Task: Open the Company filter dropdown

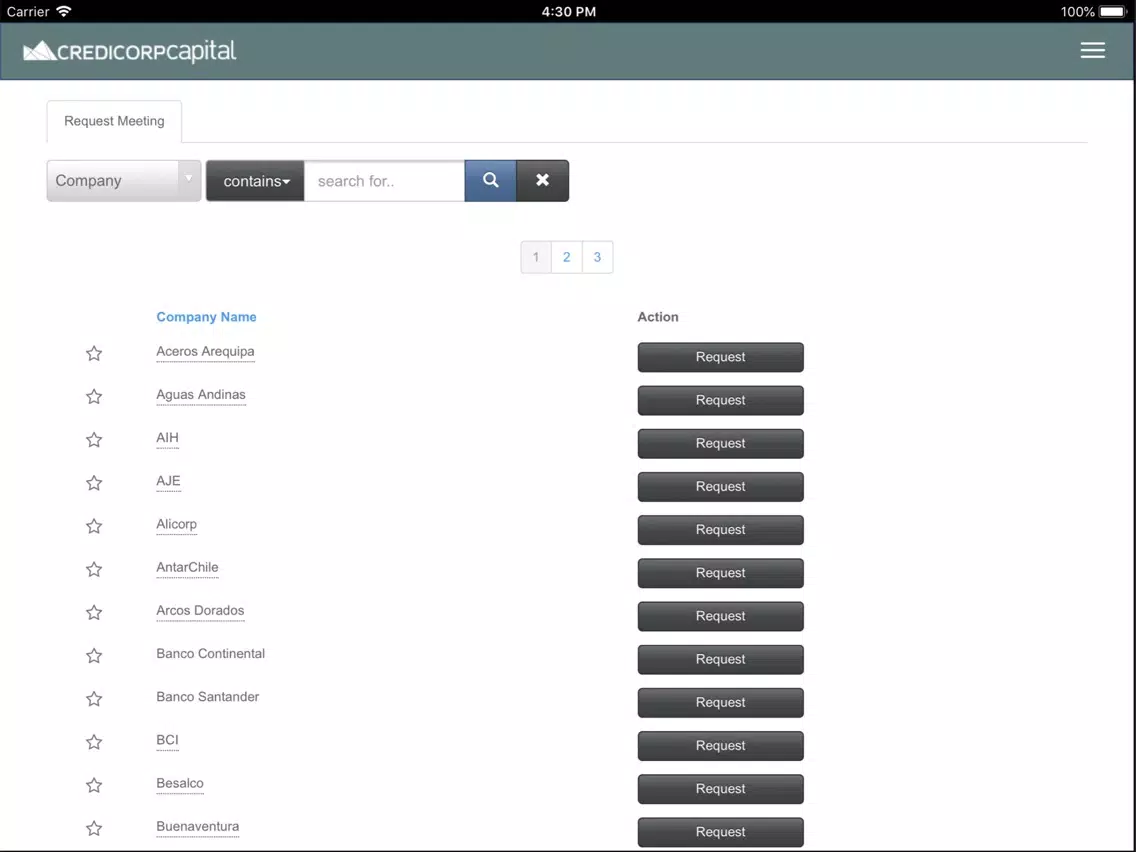Action: pyautogui.click(x=124, y=180)
